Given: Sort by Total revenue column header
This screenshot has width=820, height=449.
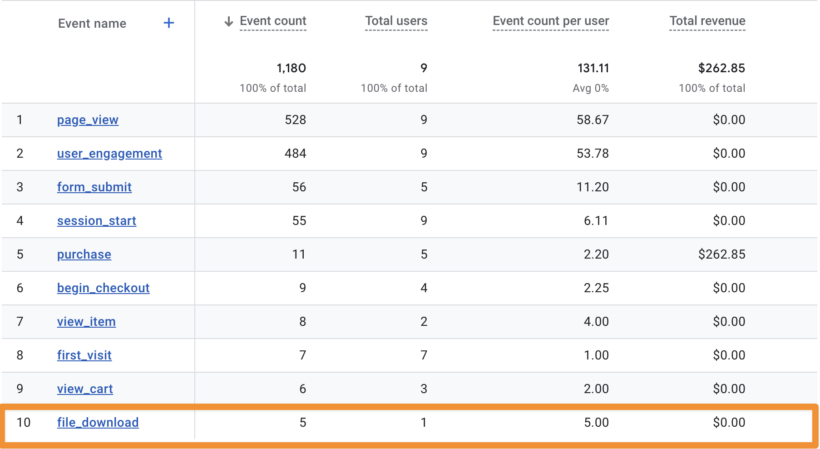Looking at the screenshot, I should (x=707, y=21).
